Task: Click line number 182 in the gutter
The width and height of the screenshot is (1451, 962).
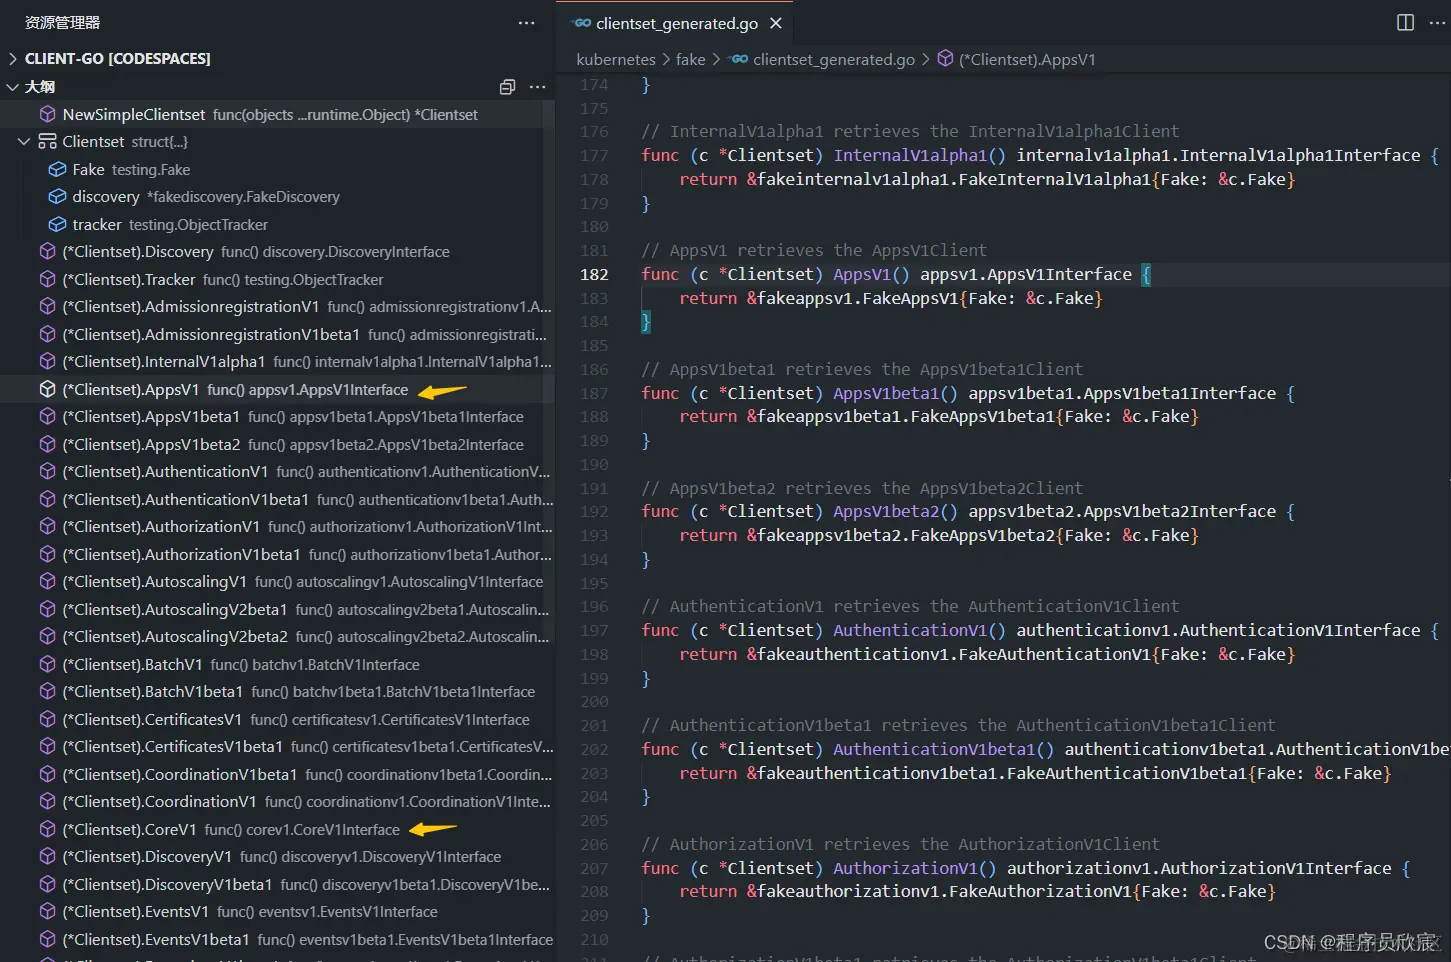Action: coord(594,275)
